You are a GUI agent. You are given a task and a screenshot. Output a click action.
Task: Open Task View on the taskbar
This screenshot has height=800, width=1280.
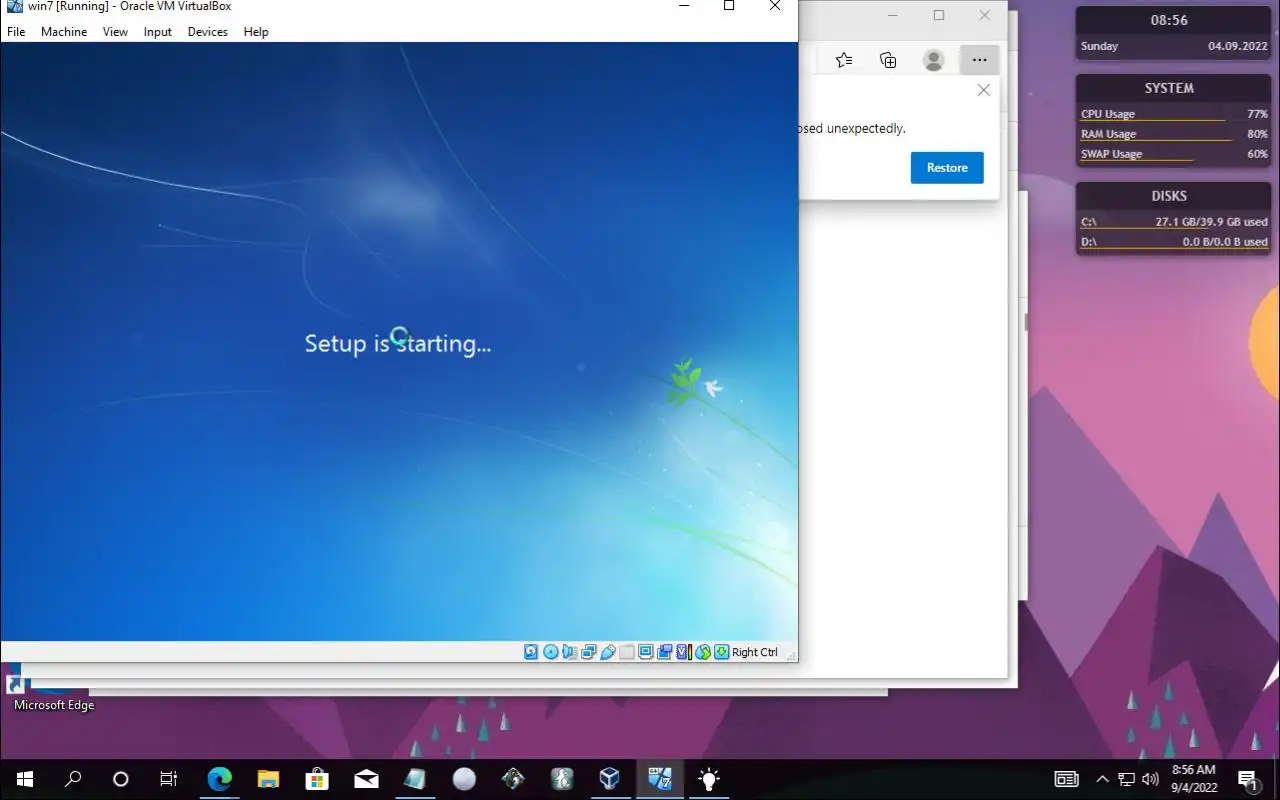pyautogui.click(x=169, y=779)
